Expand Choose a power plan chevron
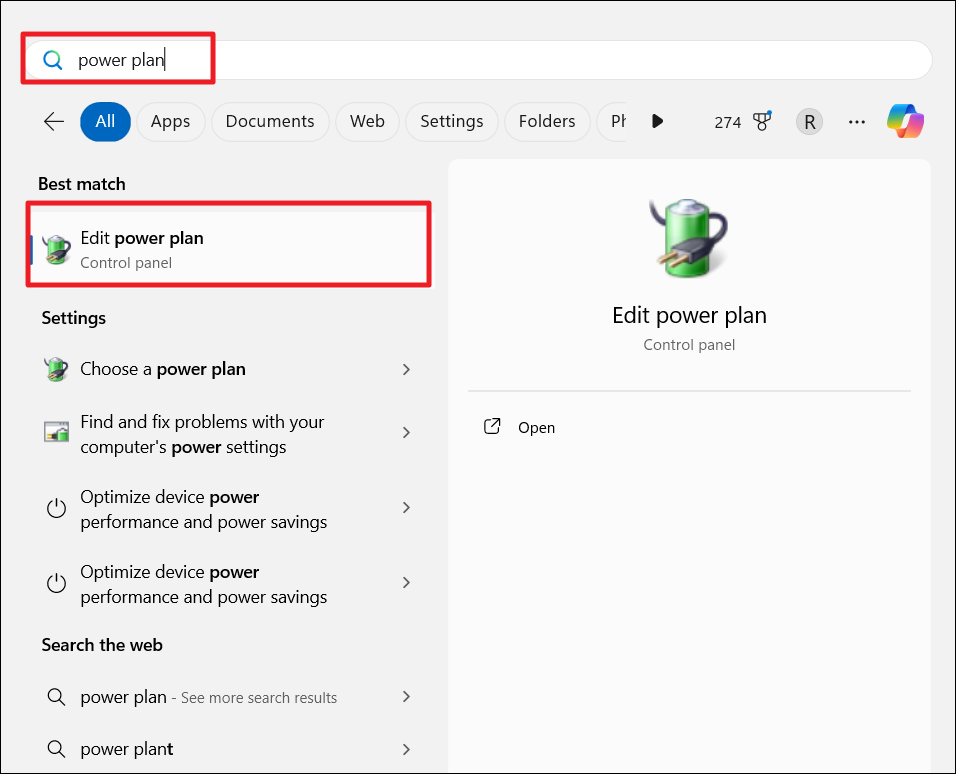 coord(406,369)
